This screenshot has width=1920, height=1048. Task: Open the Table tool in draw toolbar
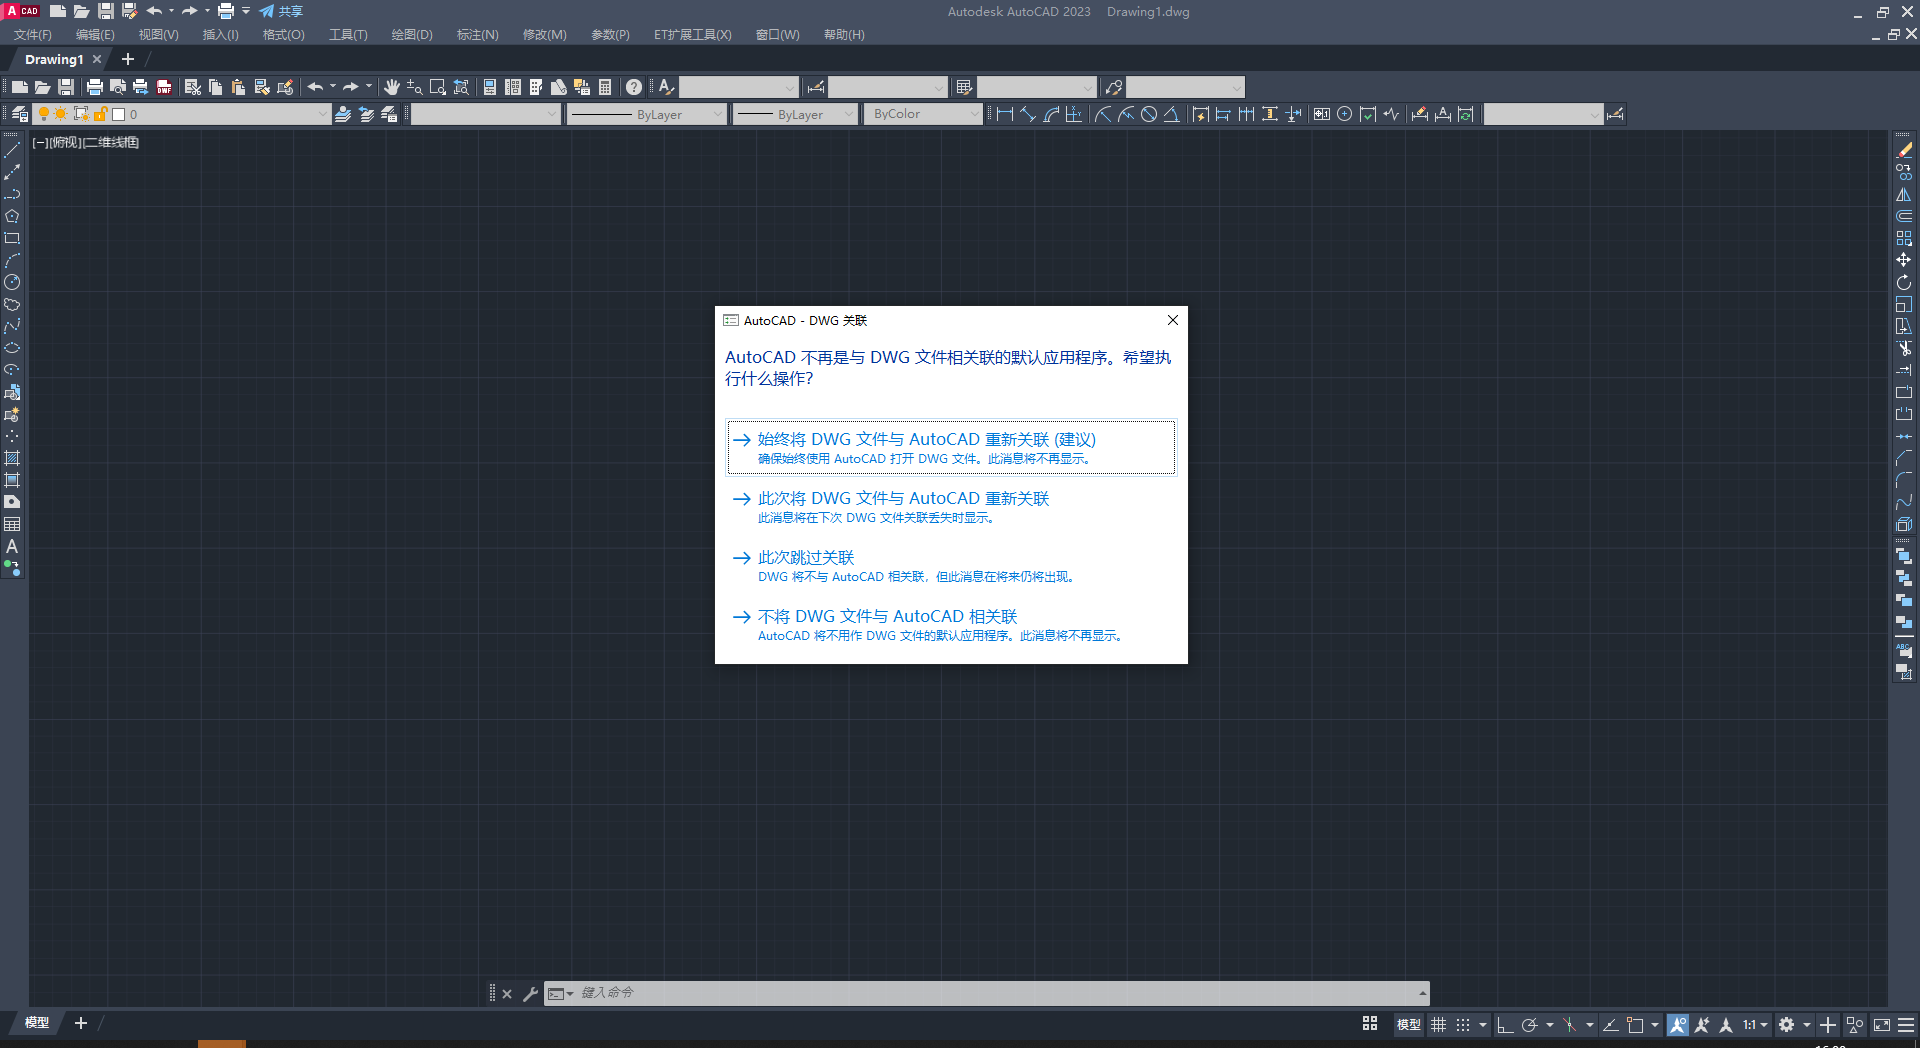click(x=12, y=525)
